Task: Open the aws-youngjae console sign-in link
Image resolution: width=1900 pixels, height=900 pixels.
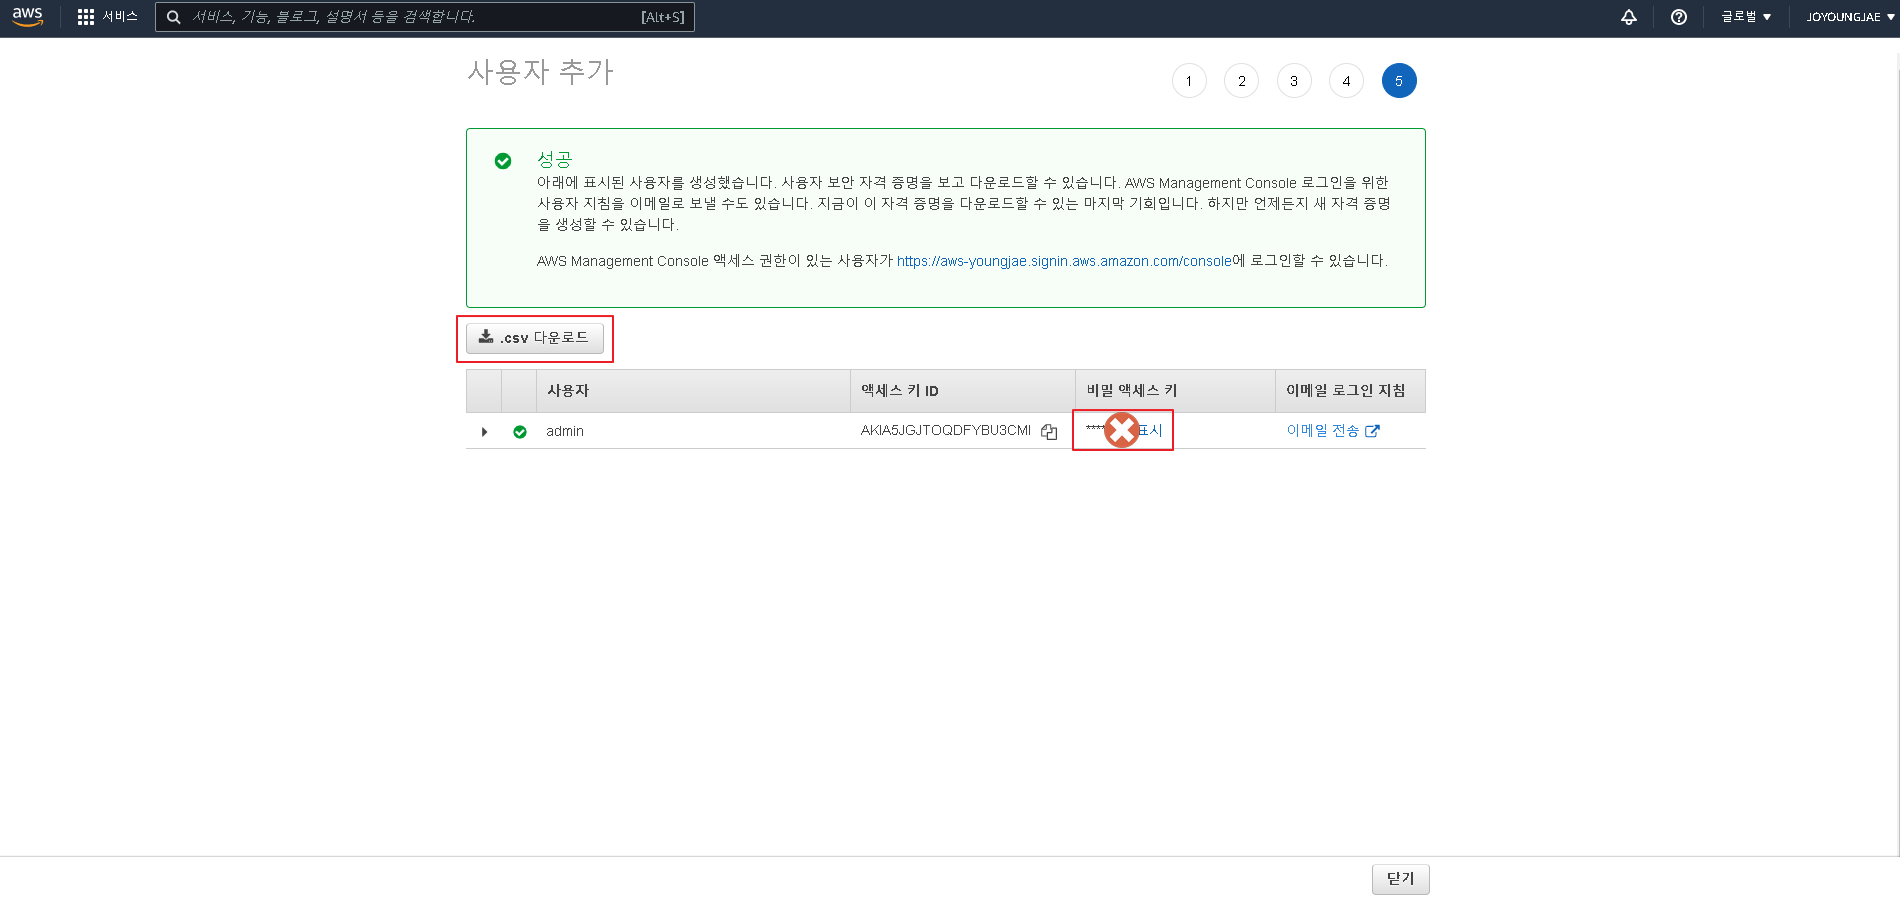Action: [1064, 261]
